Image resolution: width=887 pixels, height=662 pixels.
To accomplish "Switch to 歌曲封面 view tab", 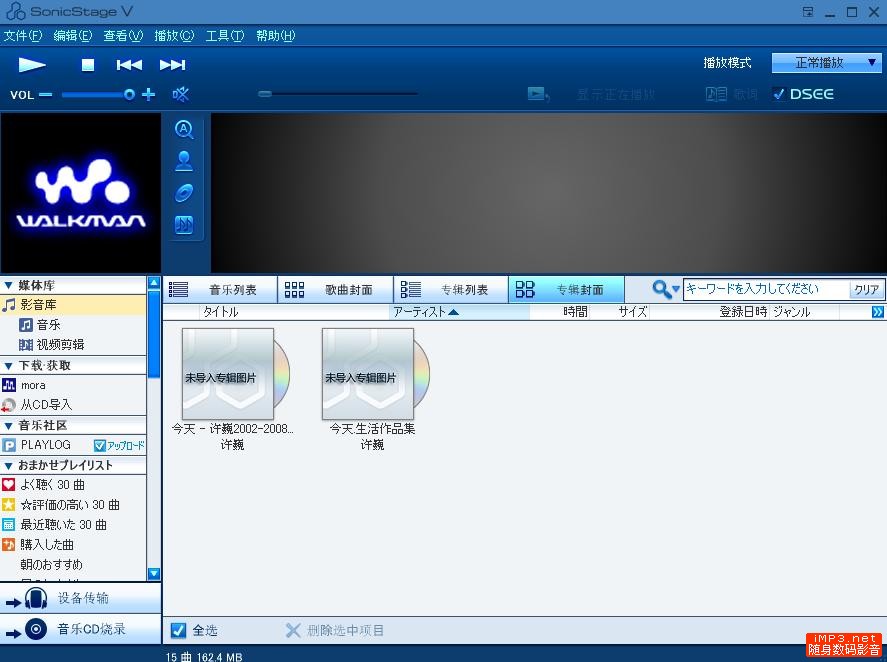I will (x=335, y=290).
